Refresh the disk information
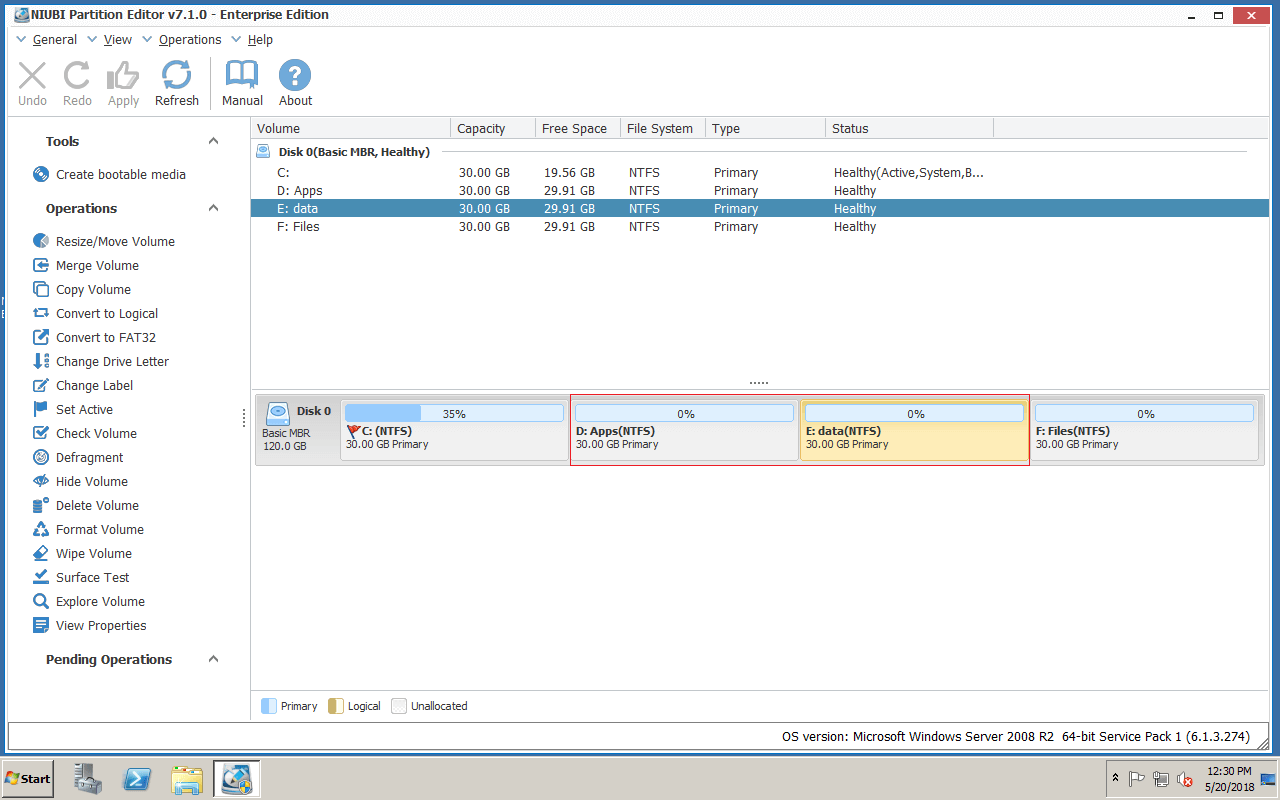 (x=177, y=83)
